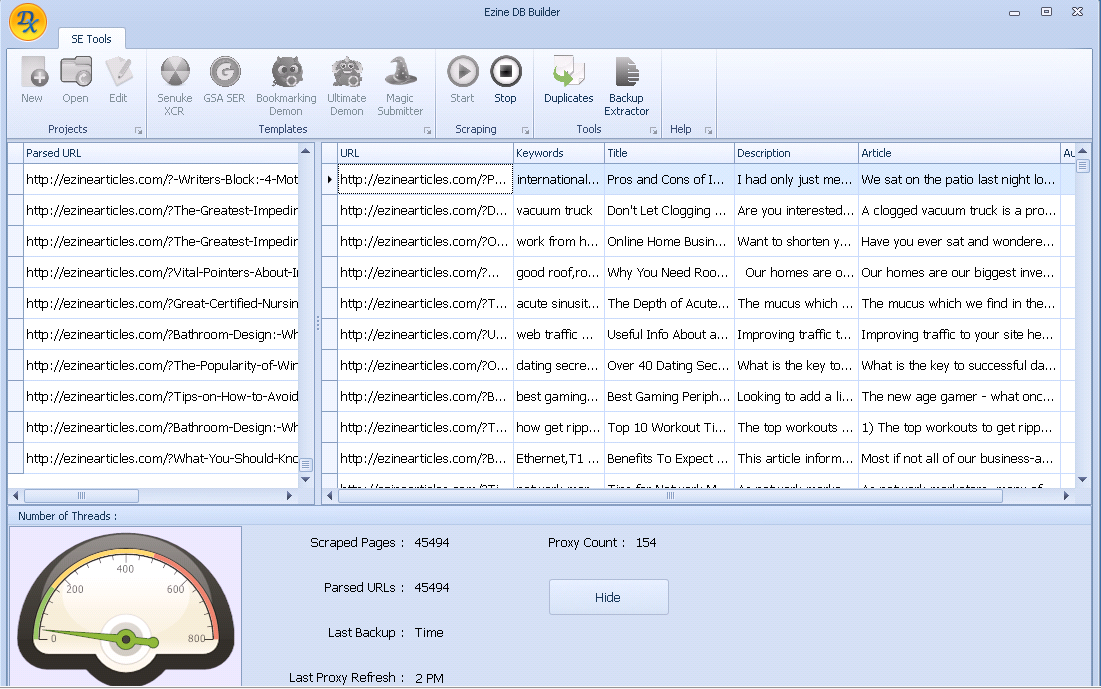Screen dimensions: 1101x689
Task: Select the GSA SER template
Action: [x=225, y=80]
